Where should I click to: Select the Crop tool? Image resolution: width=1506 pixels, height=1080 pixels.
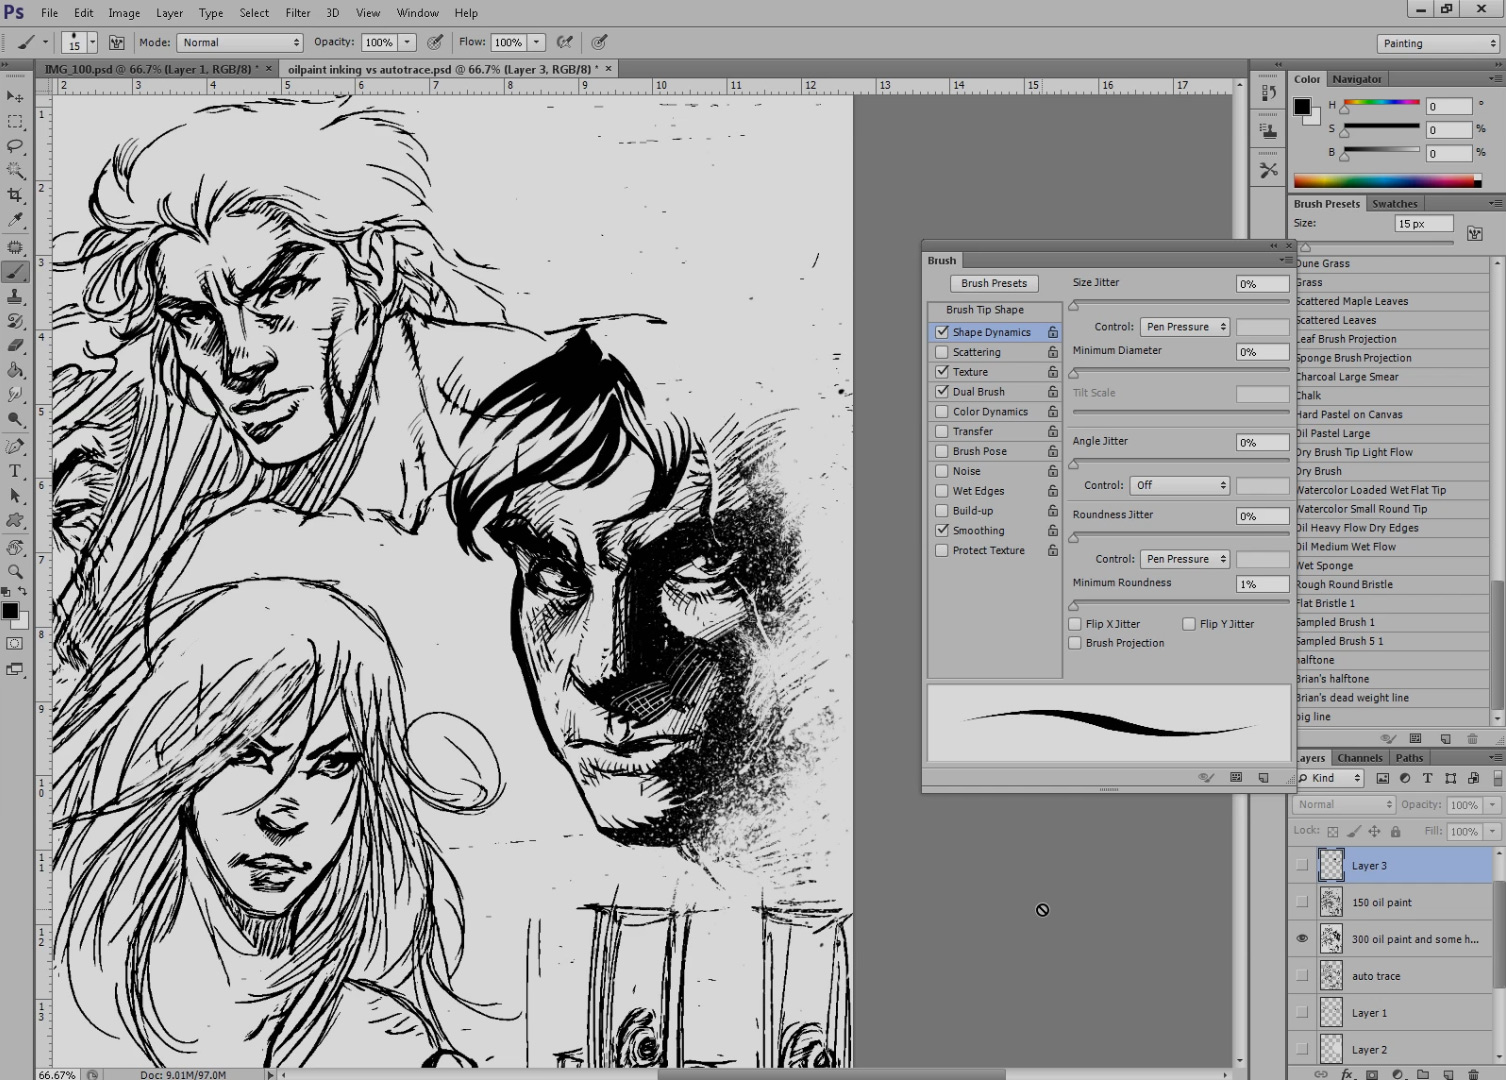[x=15, y=195]
